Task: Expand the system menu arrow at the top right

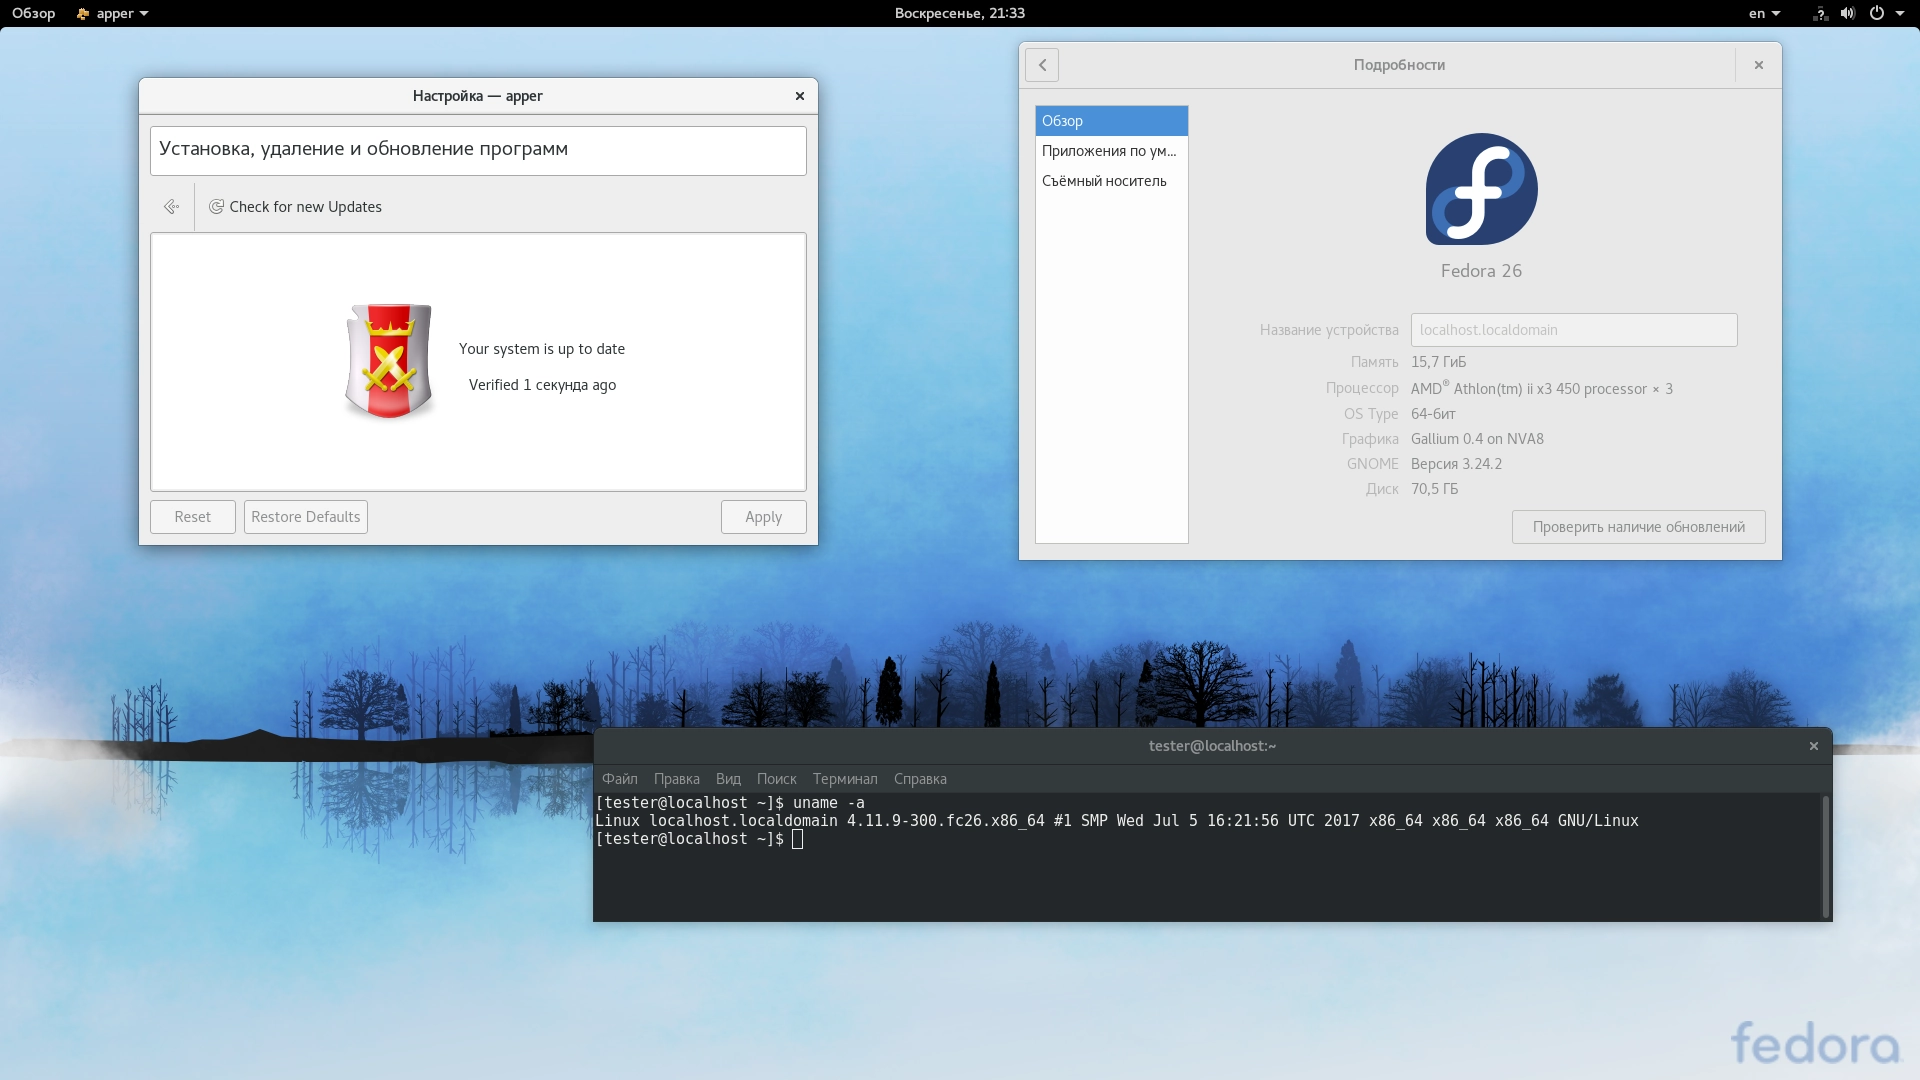Action: [x=1900, y=13]
